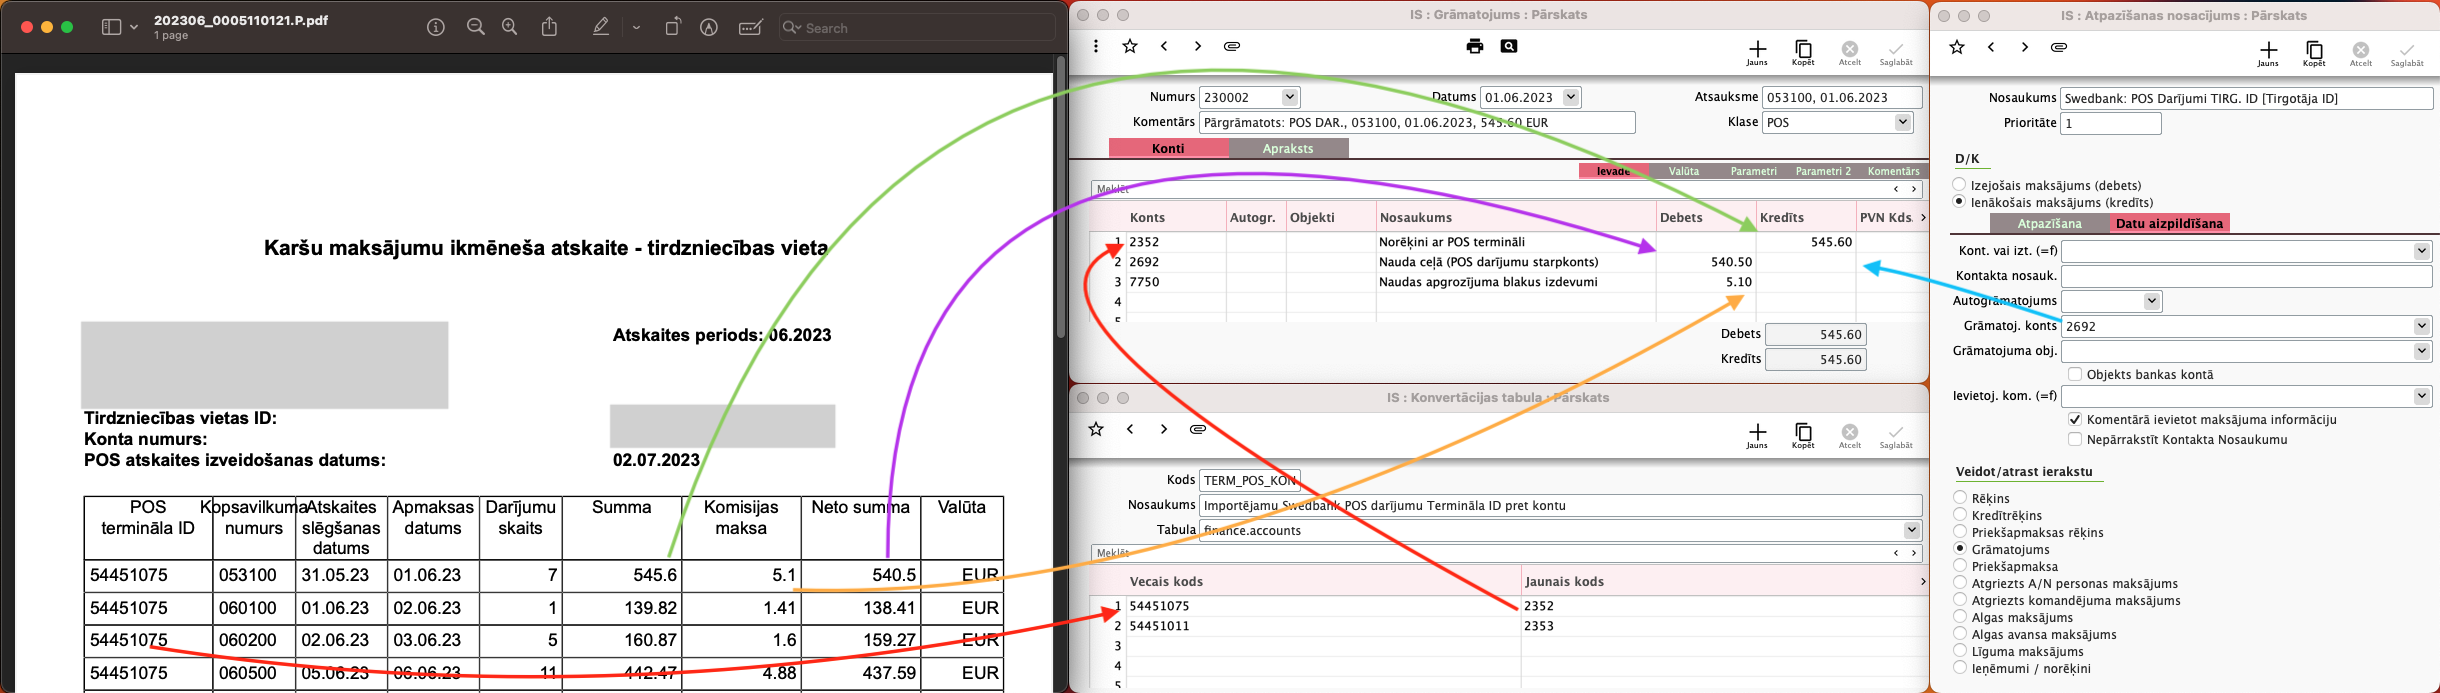
Task: Open Autogrāmatojums dropdown
Action: pos(2152,301)
